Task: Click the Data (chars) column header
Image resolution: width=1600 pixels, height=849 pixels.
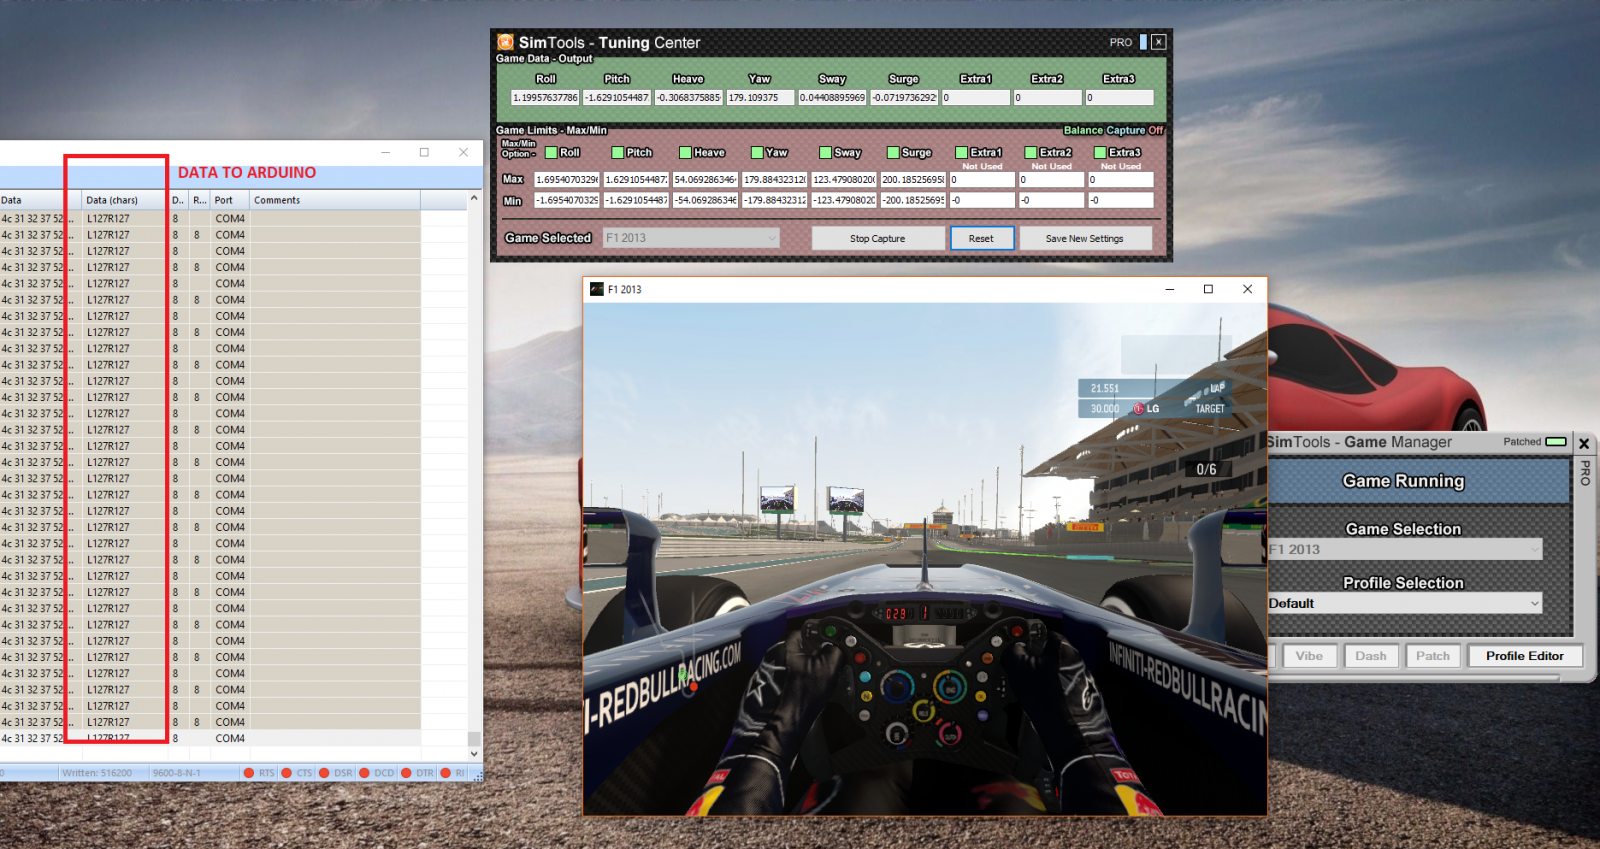Action: 125,200
